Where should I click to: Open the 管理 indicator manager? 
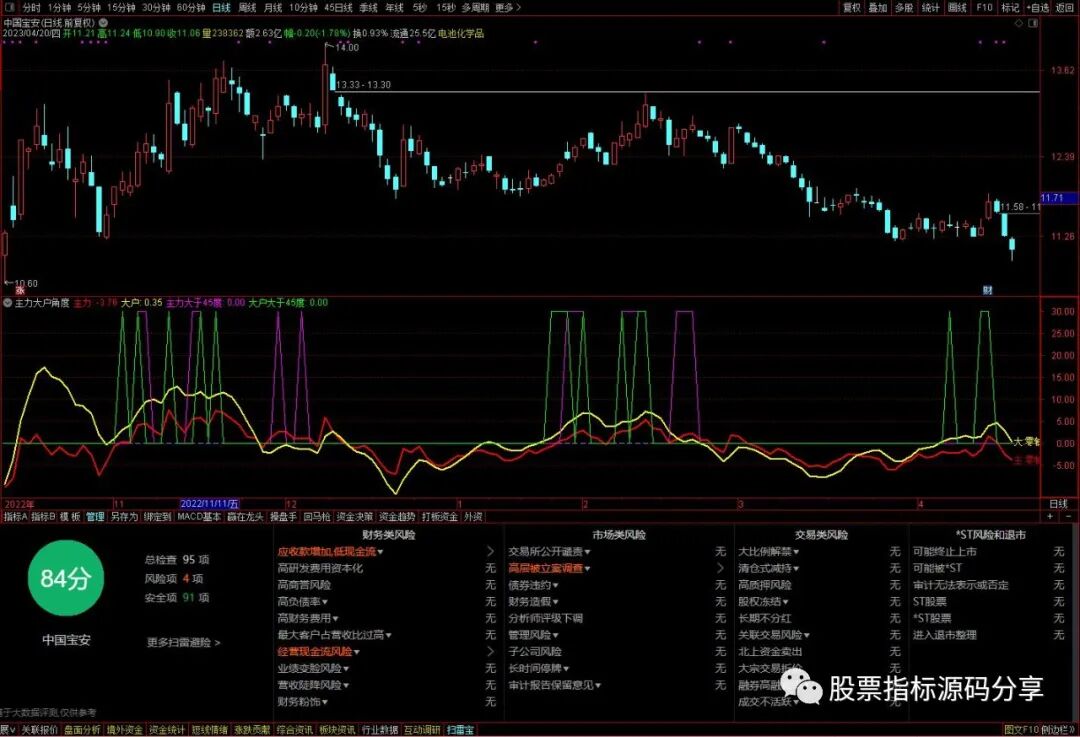tap(95, 517)
